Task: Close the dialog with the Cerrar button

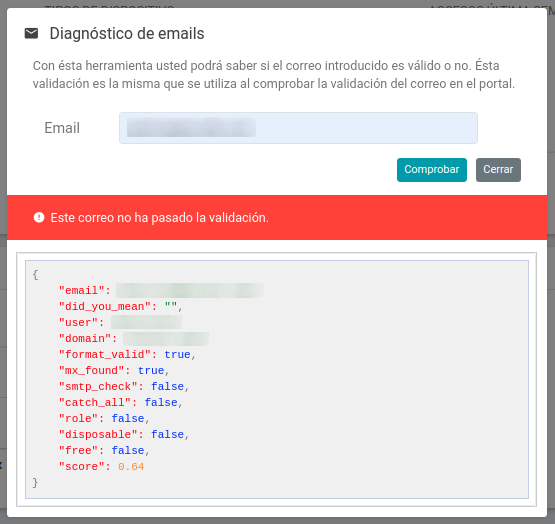Action: pos(498,170)
